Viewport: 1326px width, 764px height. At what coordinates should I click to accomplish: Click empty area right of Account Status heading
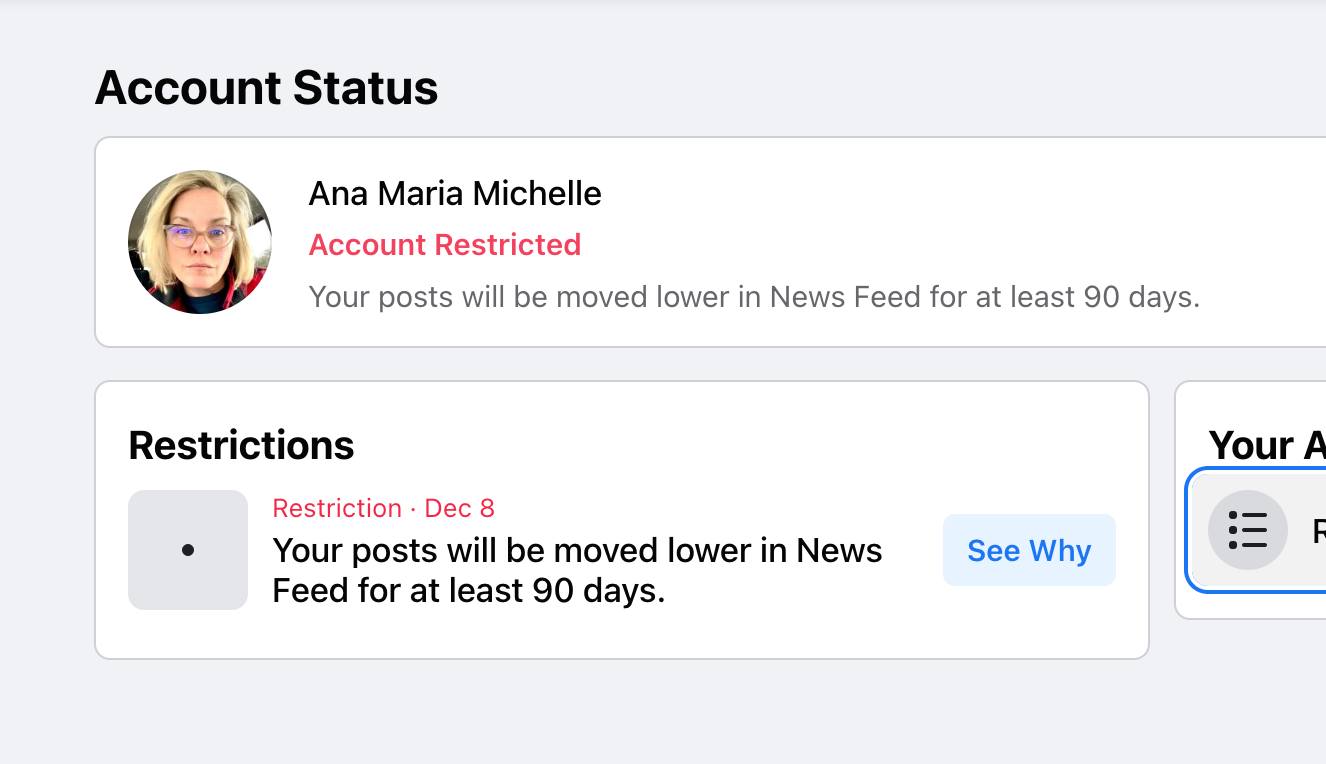click(x=850, y=88)
